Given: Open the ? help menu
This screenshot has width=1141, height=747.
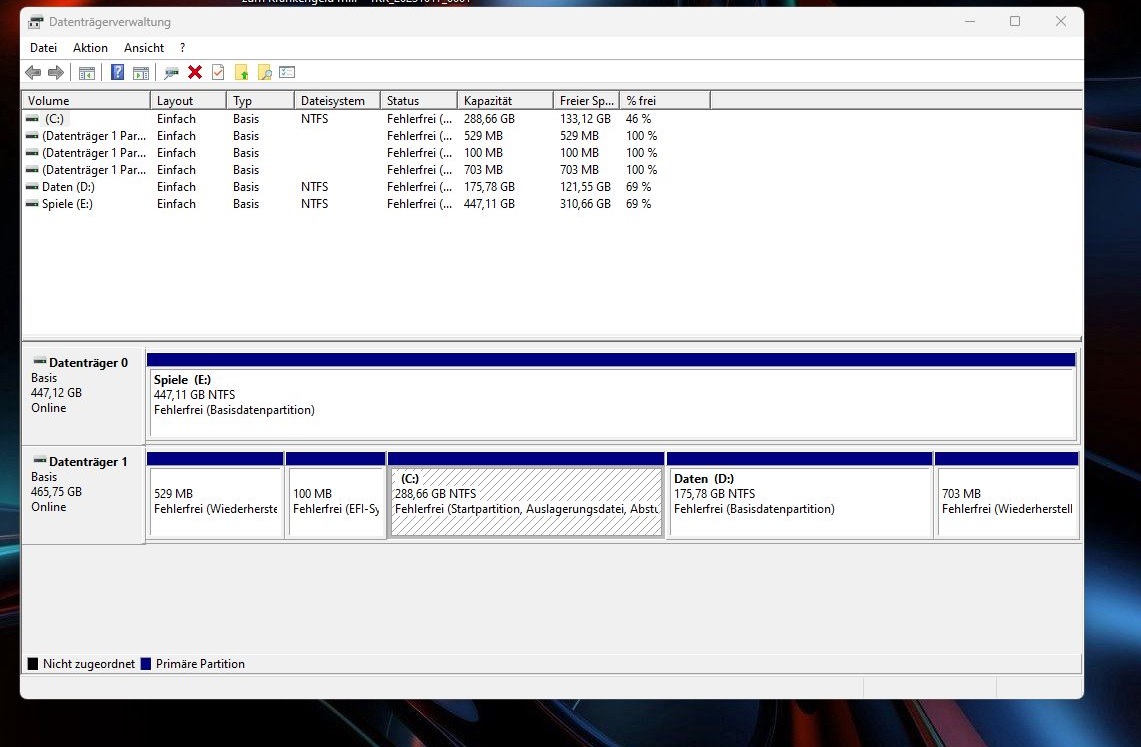Looking at the screenshot, I should pyautogui.click(x=183, y=48).
